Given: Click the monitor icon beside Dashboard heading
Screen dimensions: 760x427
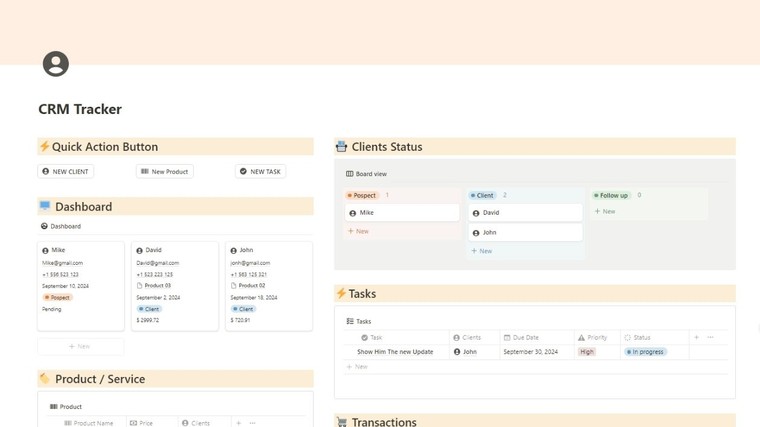Looking at the screenshot, I should click(x=45, y=206).
